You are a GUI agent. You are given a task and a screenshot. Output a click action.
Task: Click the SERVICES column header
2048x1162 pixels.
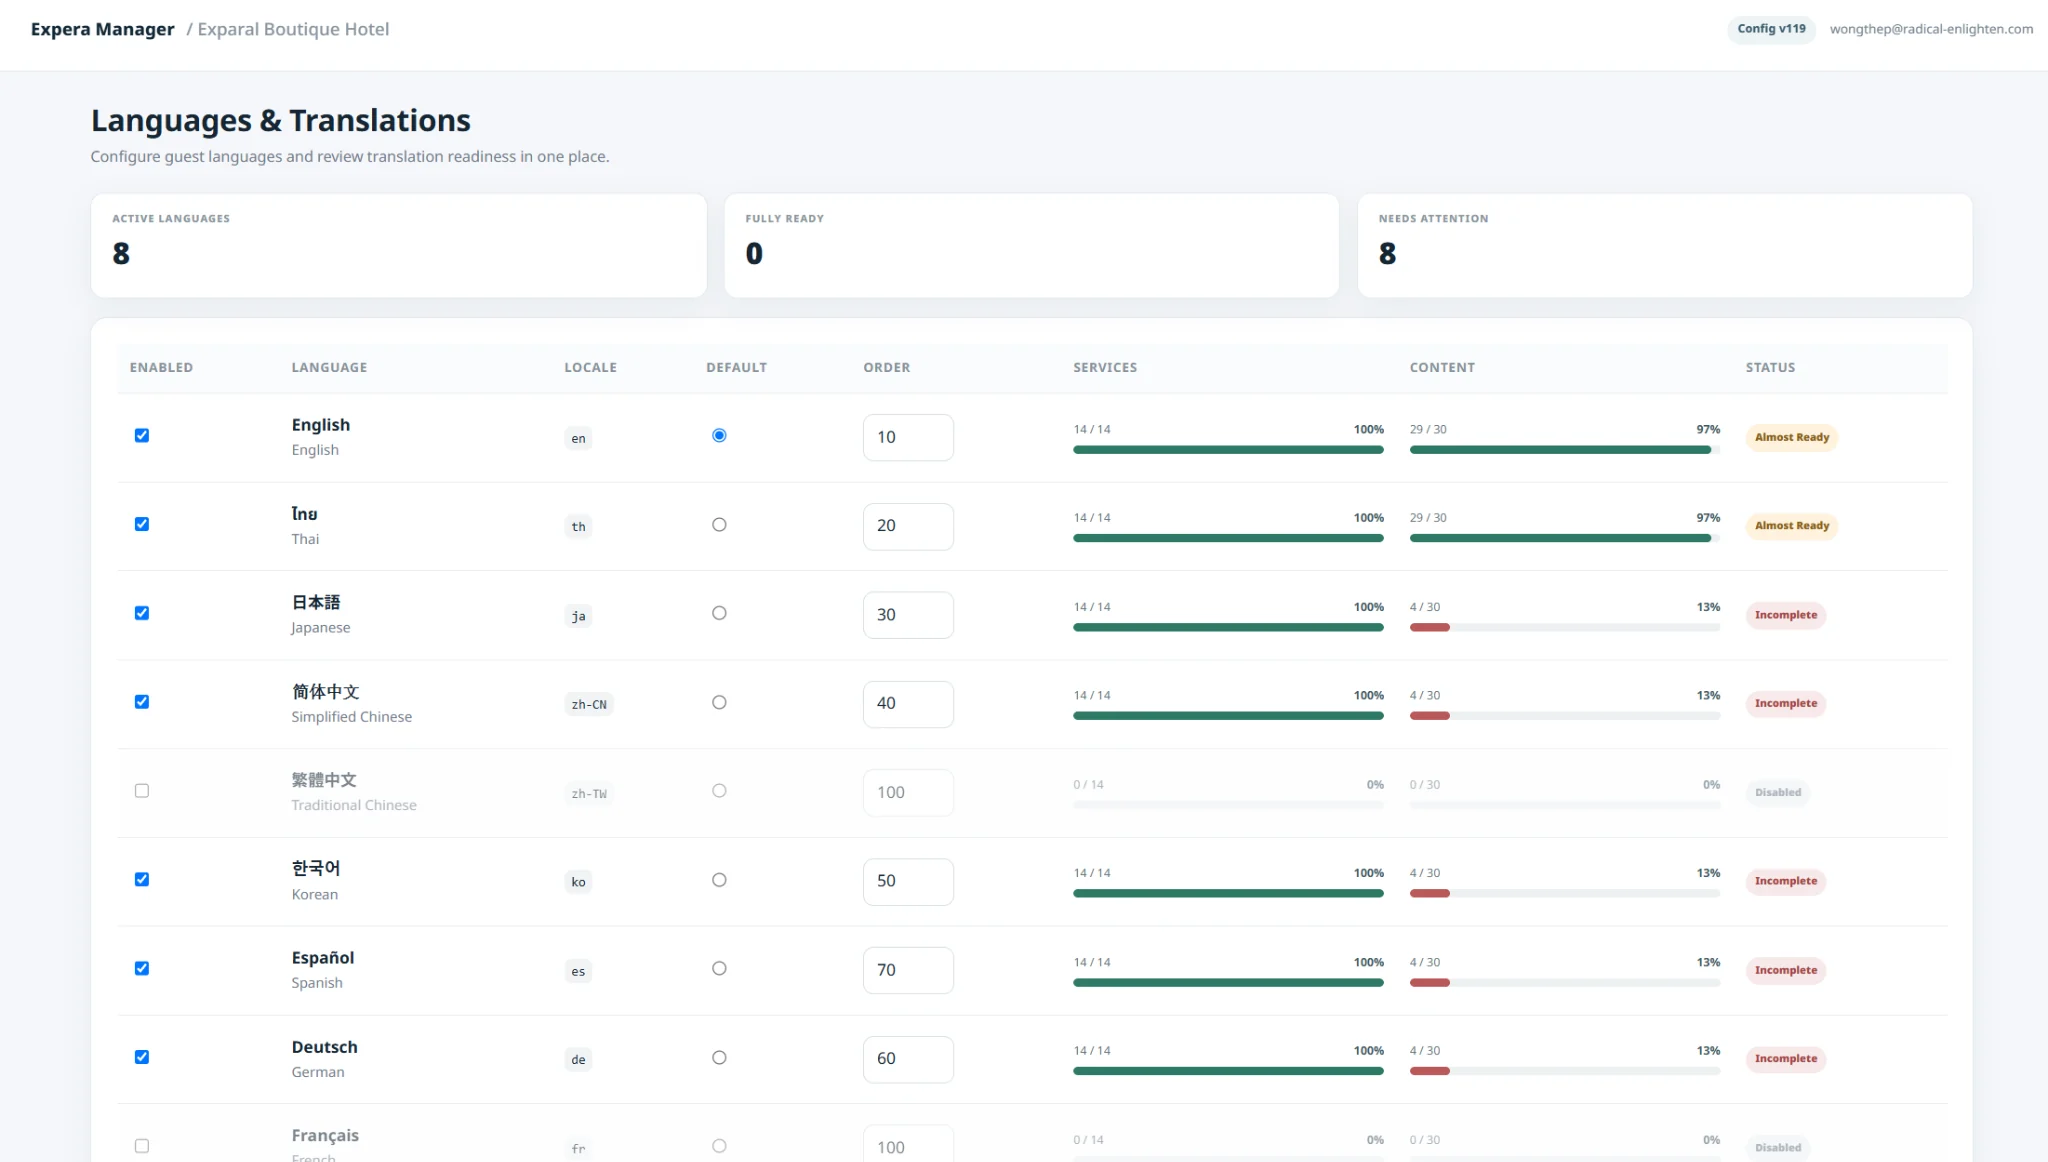pyautogui.click(x=1105, y=367)
